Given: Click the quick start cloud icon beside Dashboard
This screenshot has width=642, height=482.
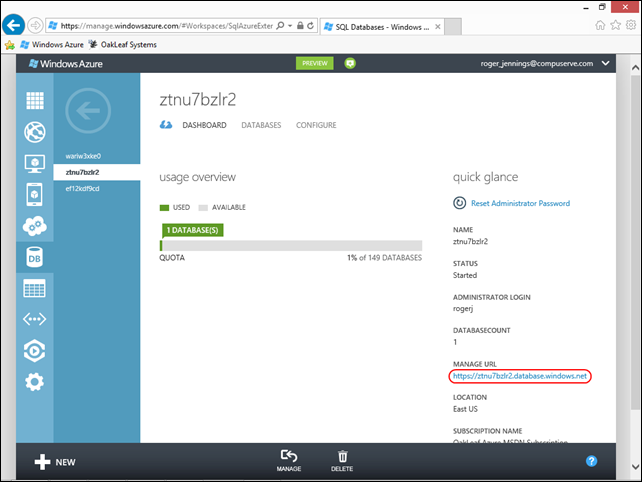Looking at the screenshot, I should [x=166, y=124].
